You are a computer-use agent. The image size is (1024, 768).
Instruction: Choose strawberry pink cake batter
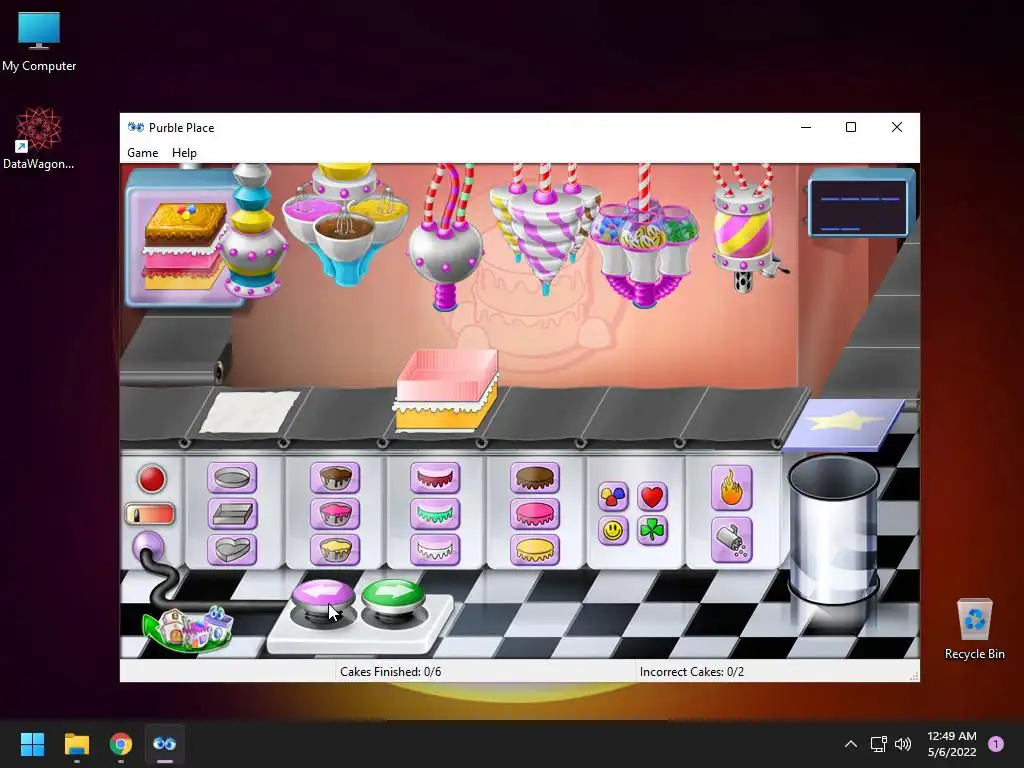[335, 514]
